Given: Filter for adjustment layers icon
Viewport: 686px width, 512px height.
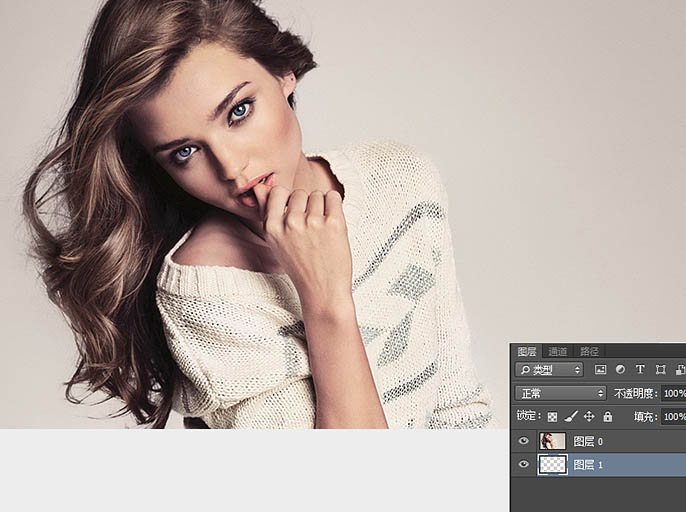Looking at the screenshot, I should (x=620, y=369).
